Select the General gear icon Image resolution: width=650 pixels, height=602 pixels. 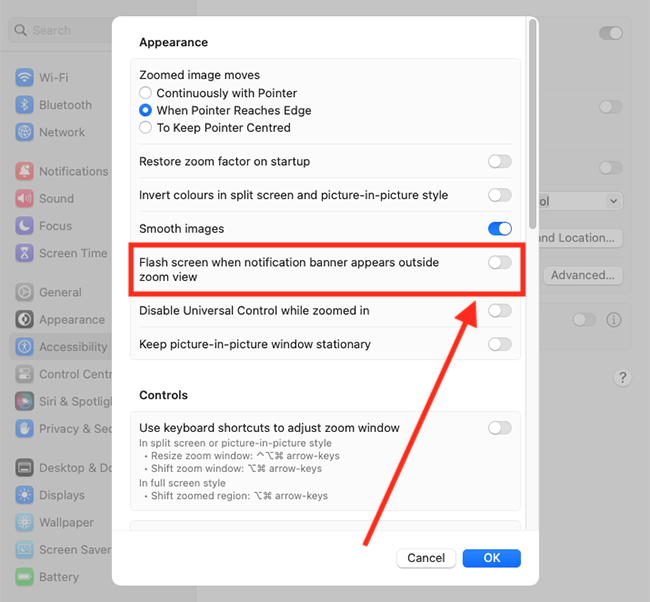(x=24, y=292)
